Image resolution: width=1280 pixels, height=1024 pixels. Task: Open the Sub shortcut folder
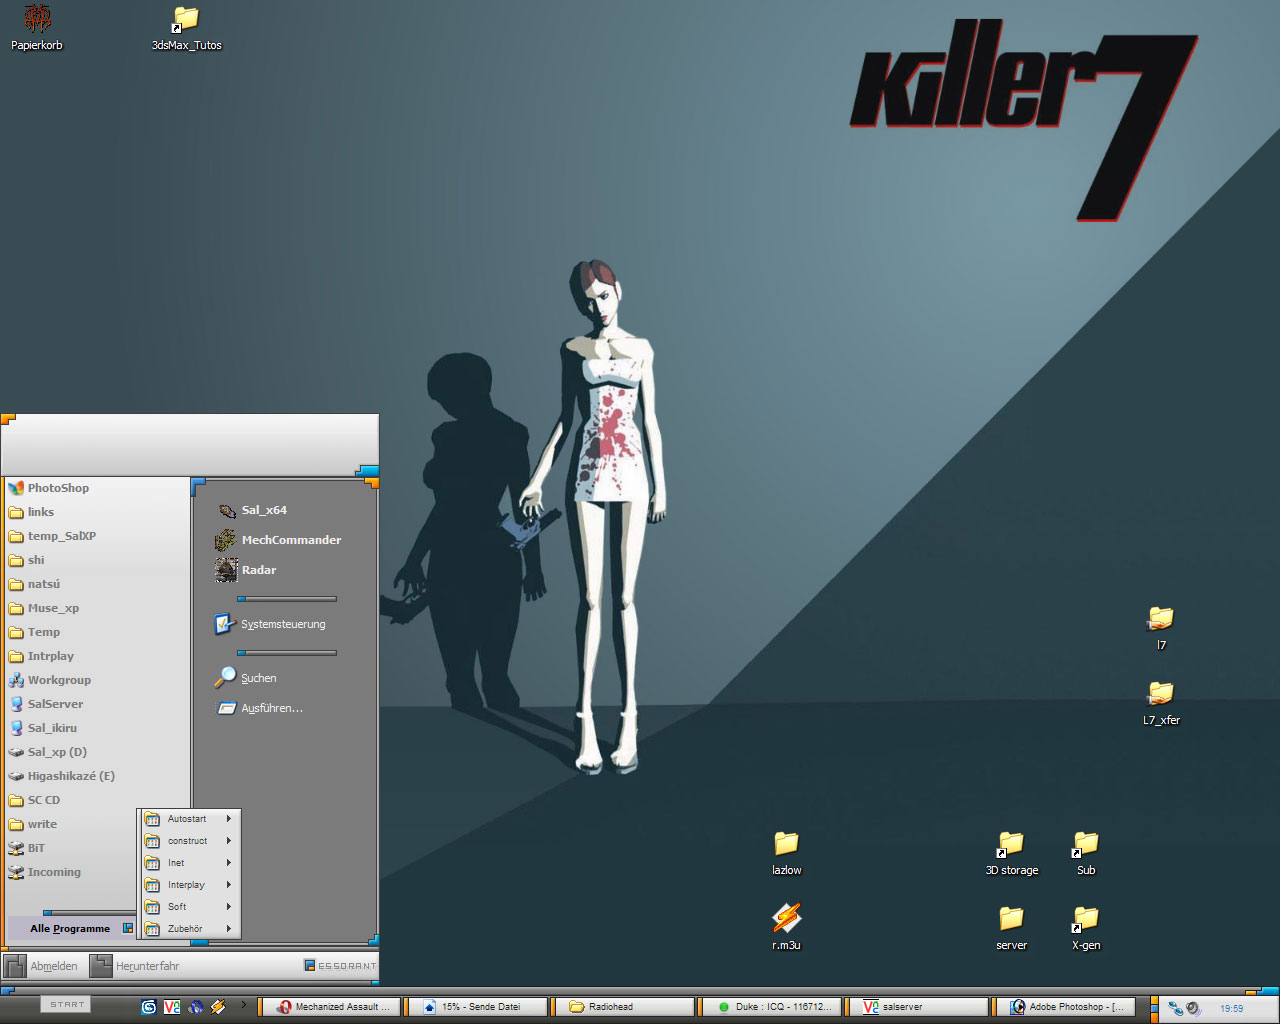pyautogui.click(x=1086, y=853)
